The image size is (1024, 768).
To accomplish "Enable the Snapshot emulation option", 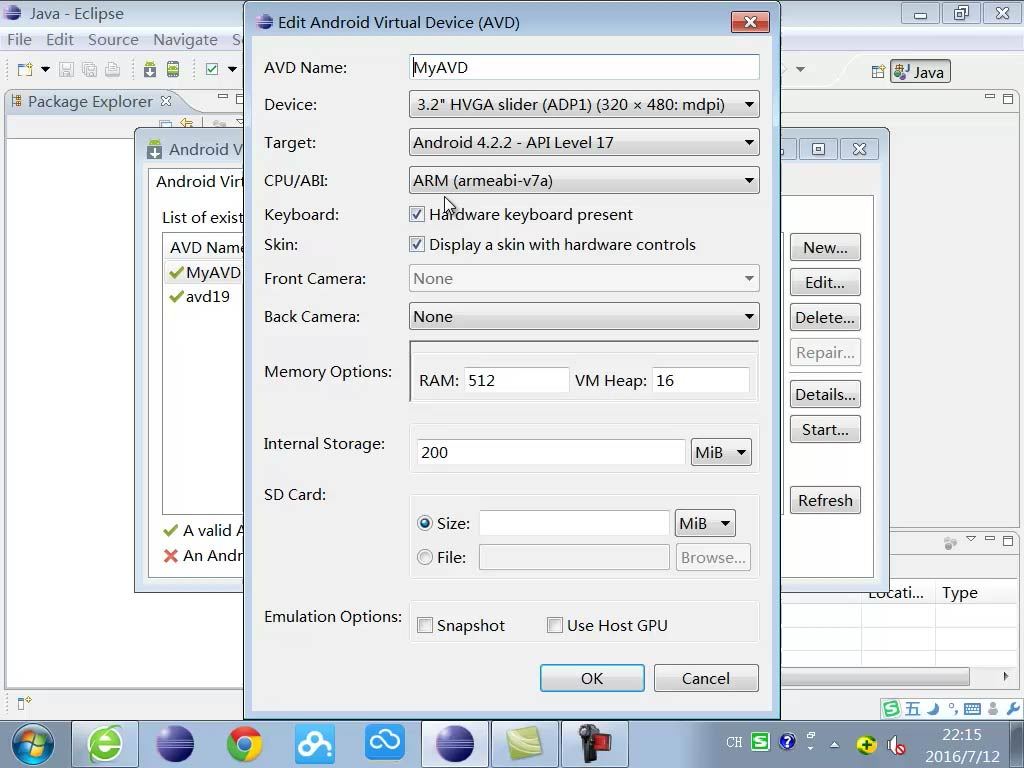I will click(425, 625).
